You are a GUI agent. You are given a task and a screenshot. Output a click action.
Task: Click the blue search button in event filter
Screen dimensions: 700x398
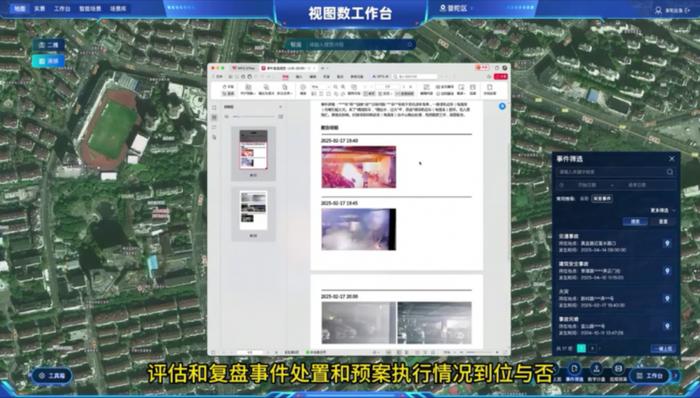click(635, 222)
